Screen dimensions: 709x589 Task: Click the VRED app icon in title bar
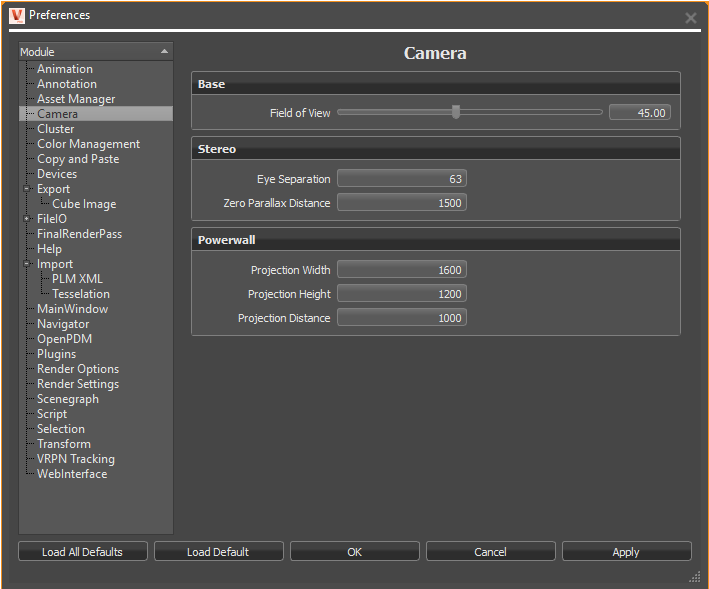17,16
